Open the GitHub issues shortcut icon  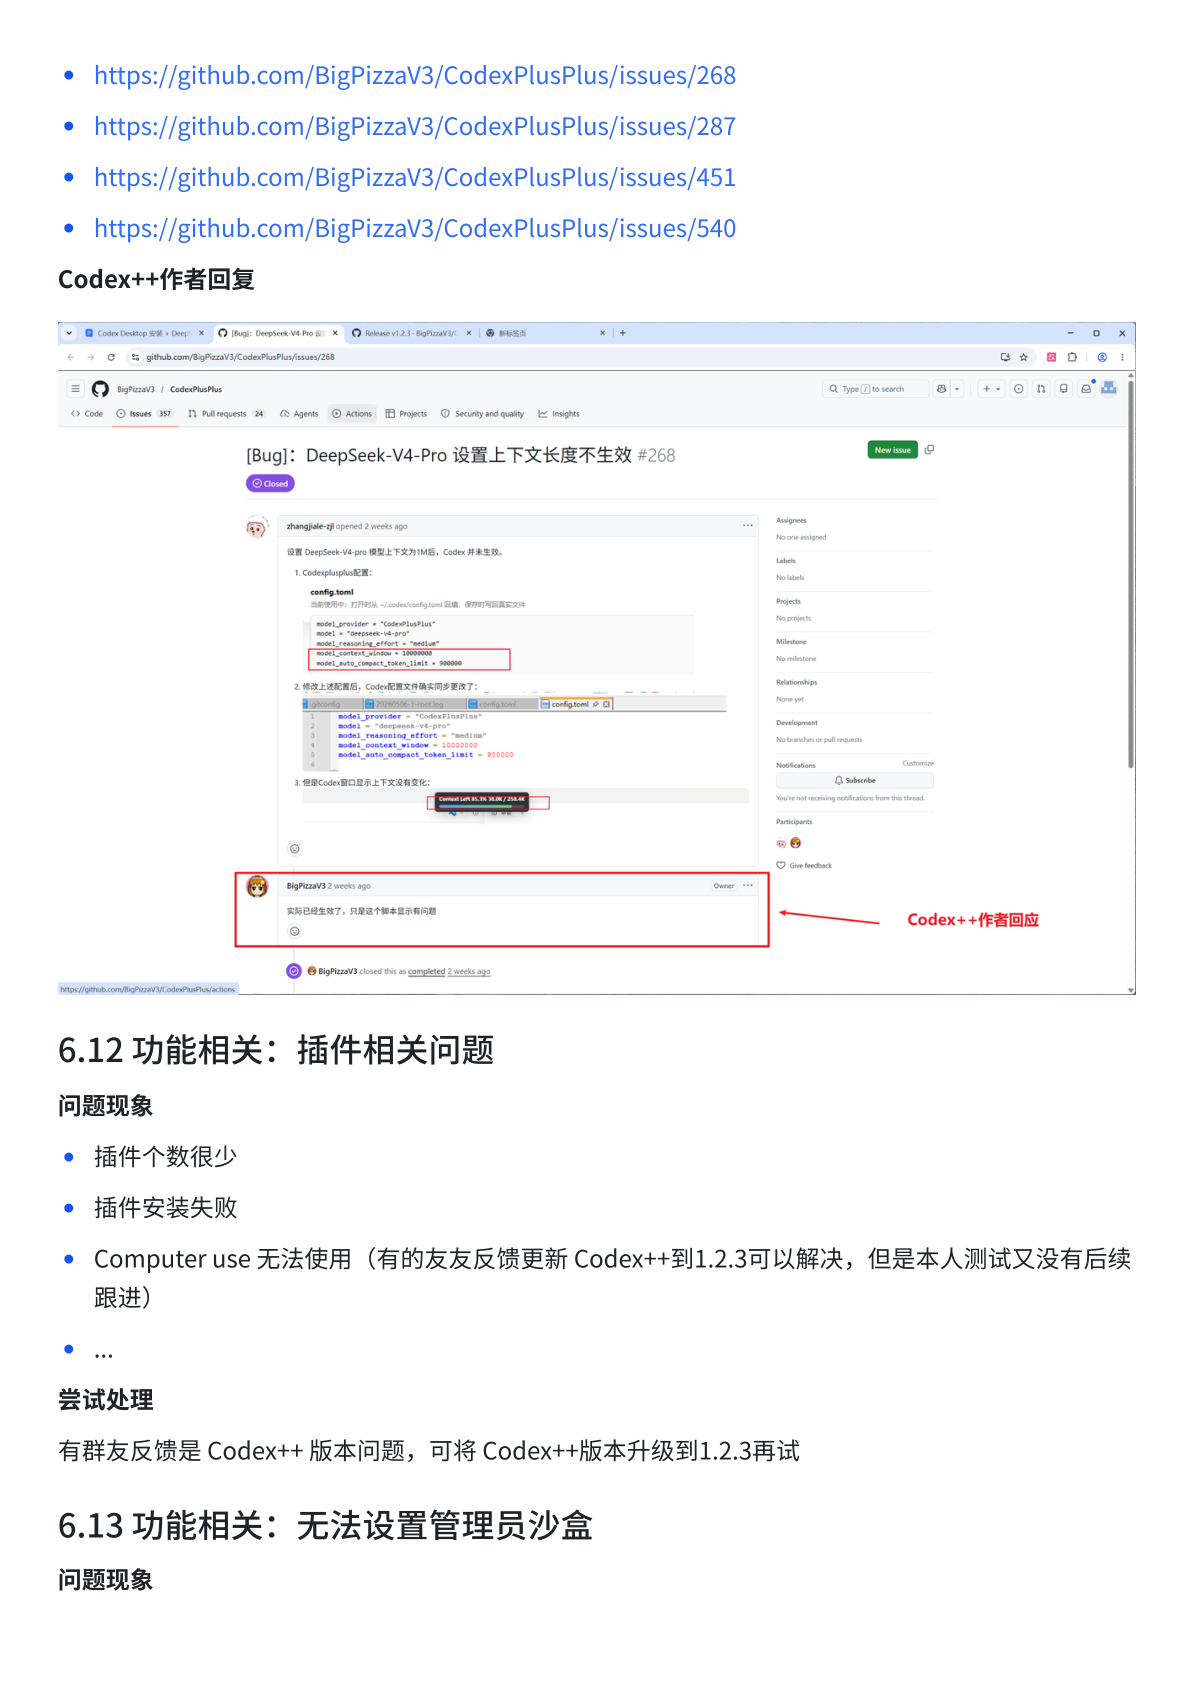1019,389
